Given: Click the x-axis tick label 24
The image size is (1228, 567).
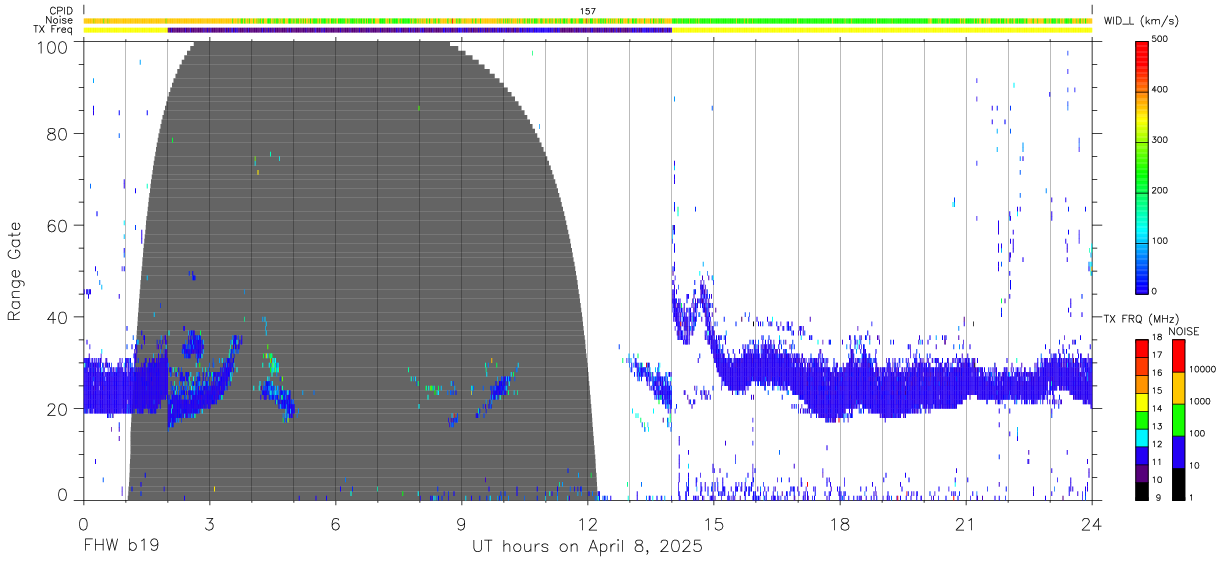Looking at the screenshot, I should click(x=1092, y=523).
